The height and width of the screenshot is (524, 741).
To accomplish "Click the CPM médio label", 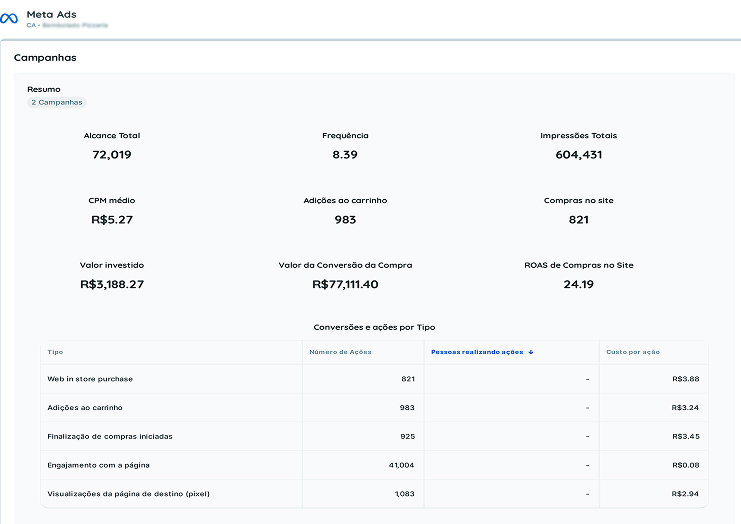I will [x=112, y=200].
